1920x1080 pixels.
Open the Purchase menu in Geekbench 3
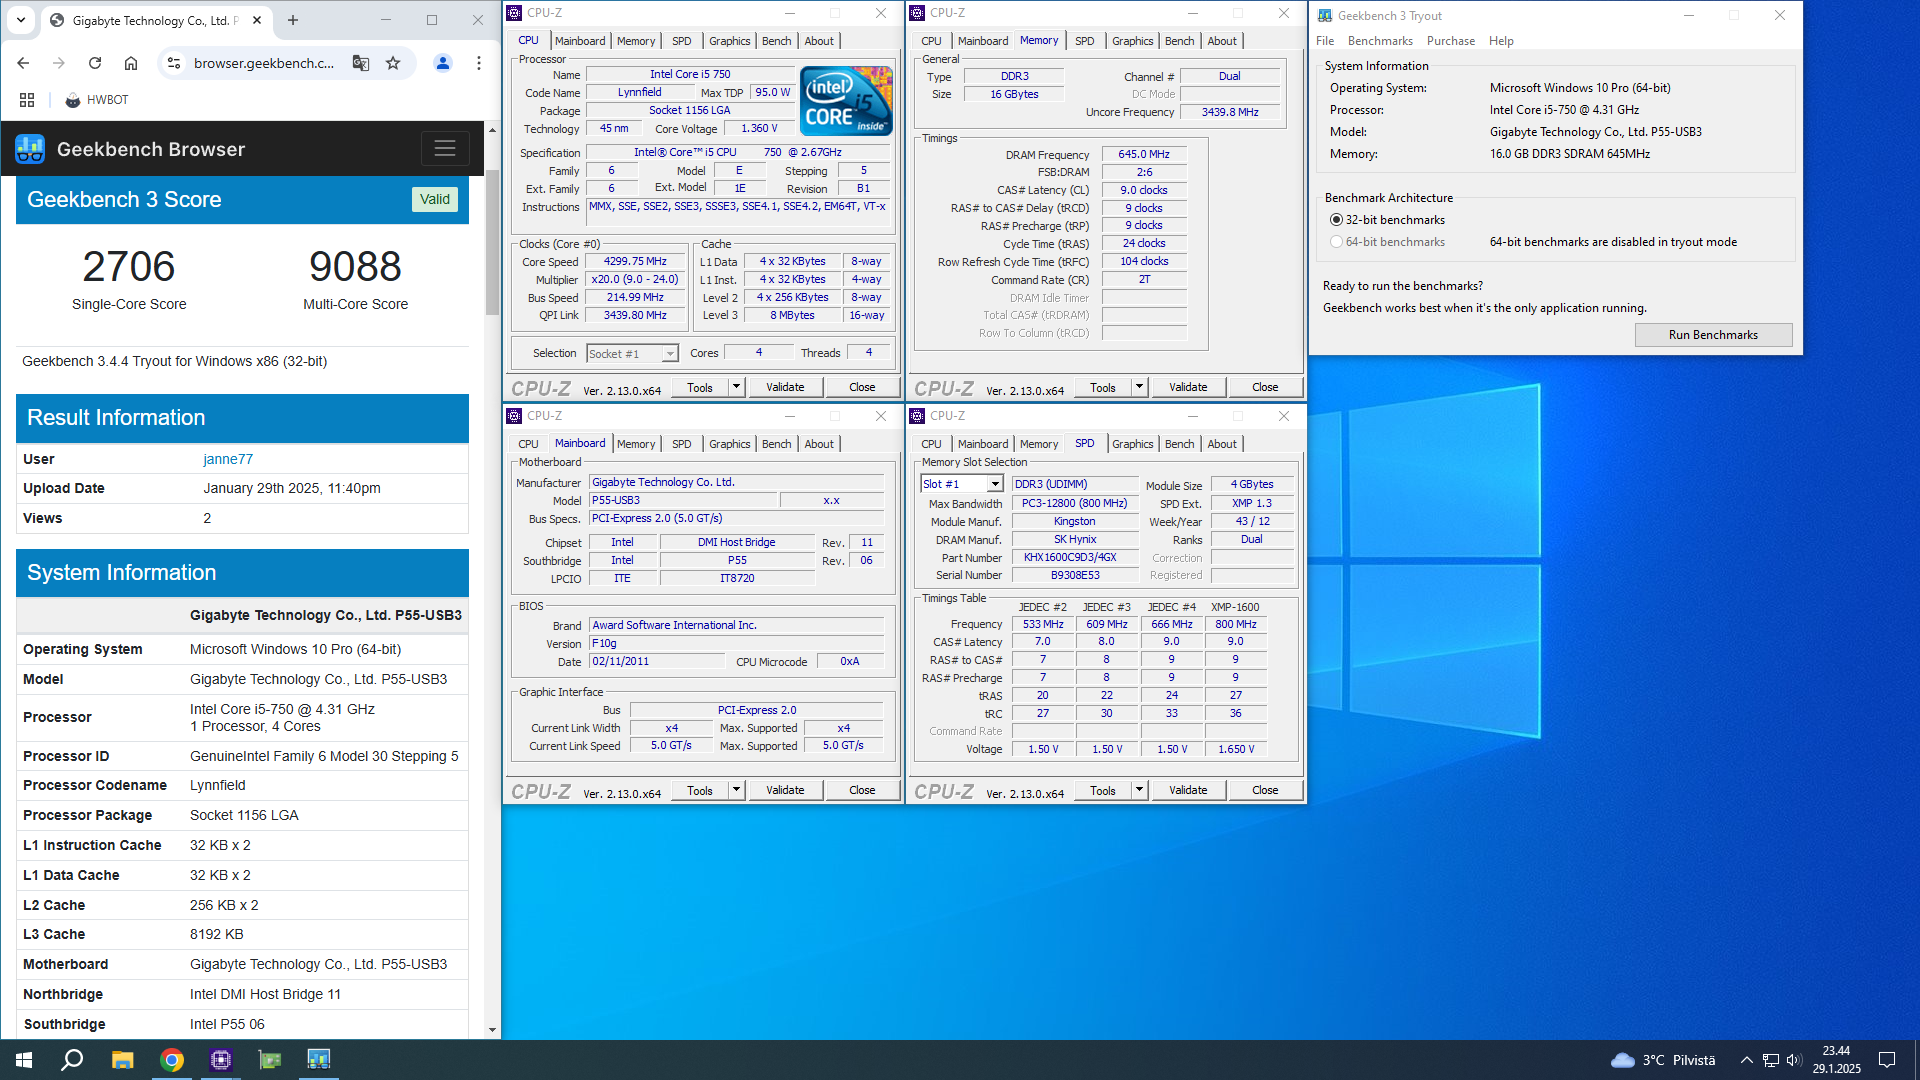coord(1450,41)
